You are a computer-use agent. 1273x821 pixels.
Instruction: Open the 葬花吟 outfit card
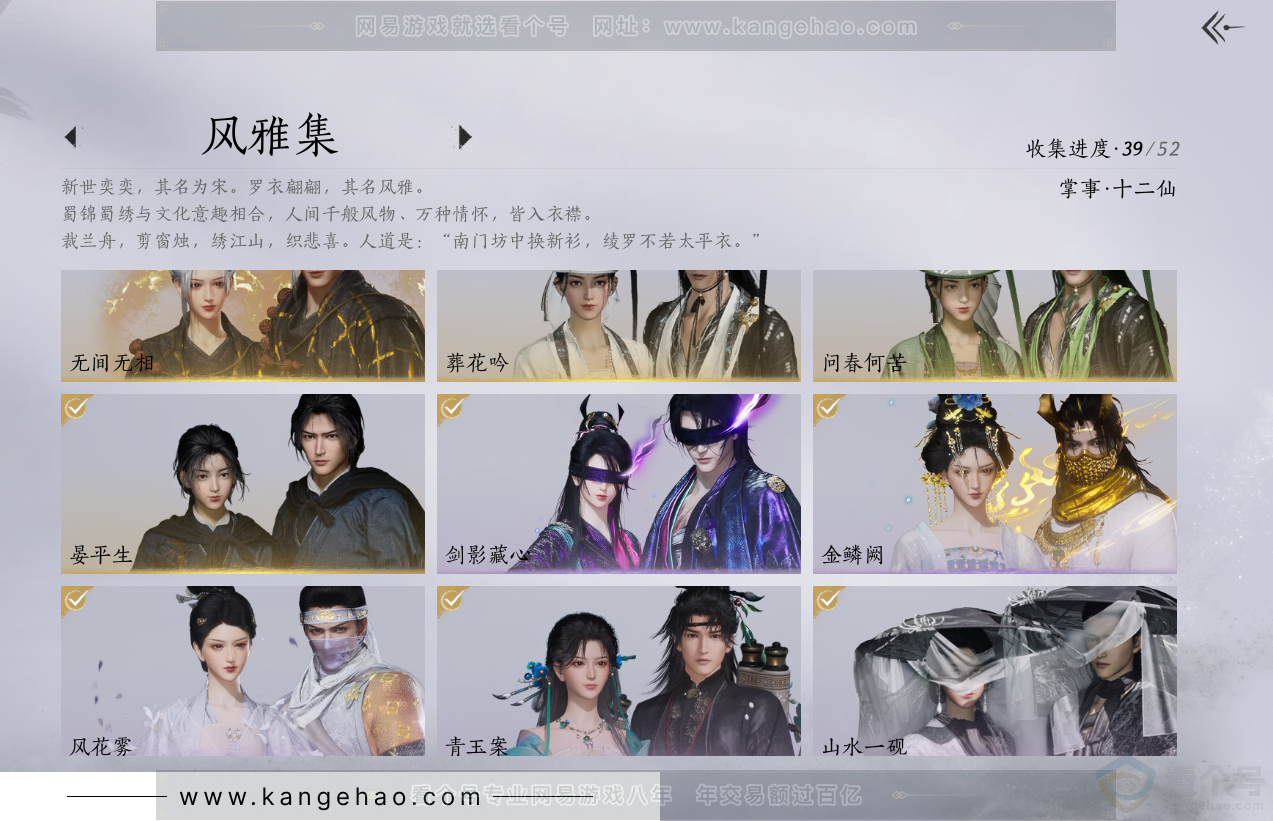619,325
